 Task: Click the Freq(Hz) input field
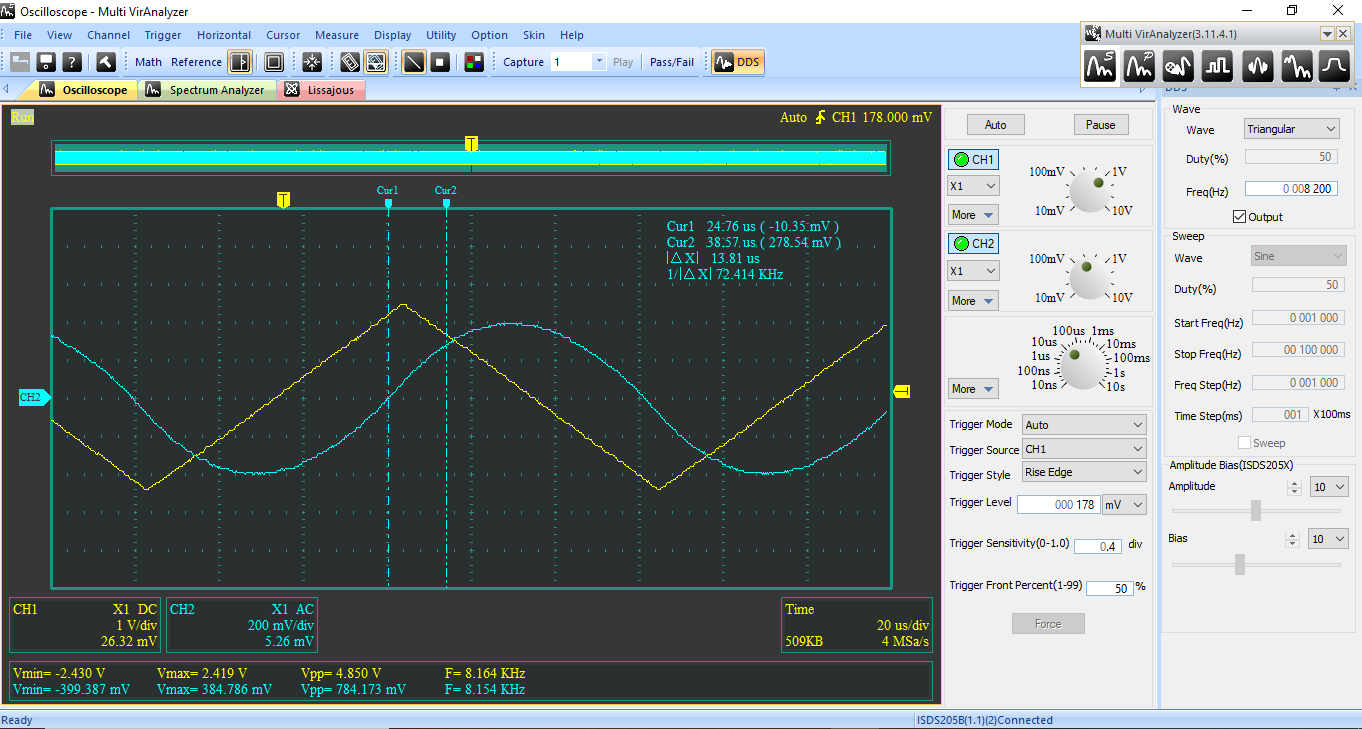[1291, 188]
